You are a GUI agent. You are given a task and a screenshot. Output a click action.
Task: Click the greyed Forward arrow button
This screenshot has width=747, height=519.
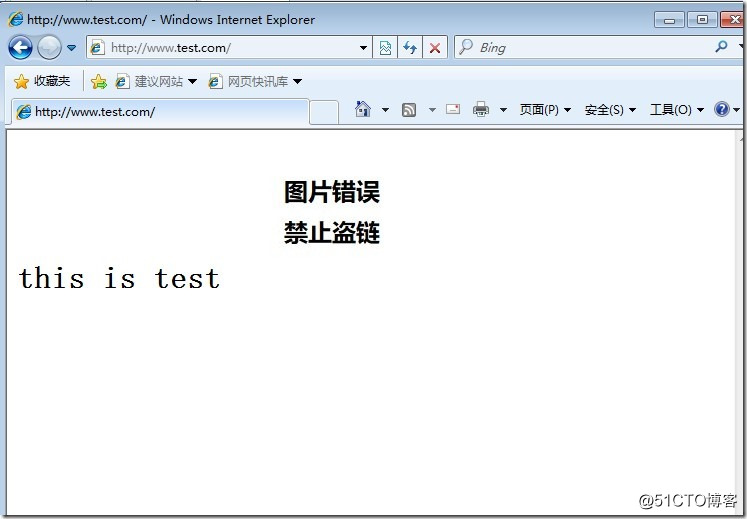(49, 48)
